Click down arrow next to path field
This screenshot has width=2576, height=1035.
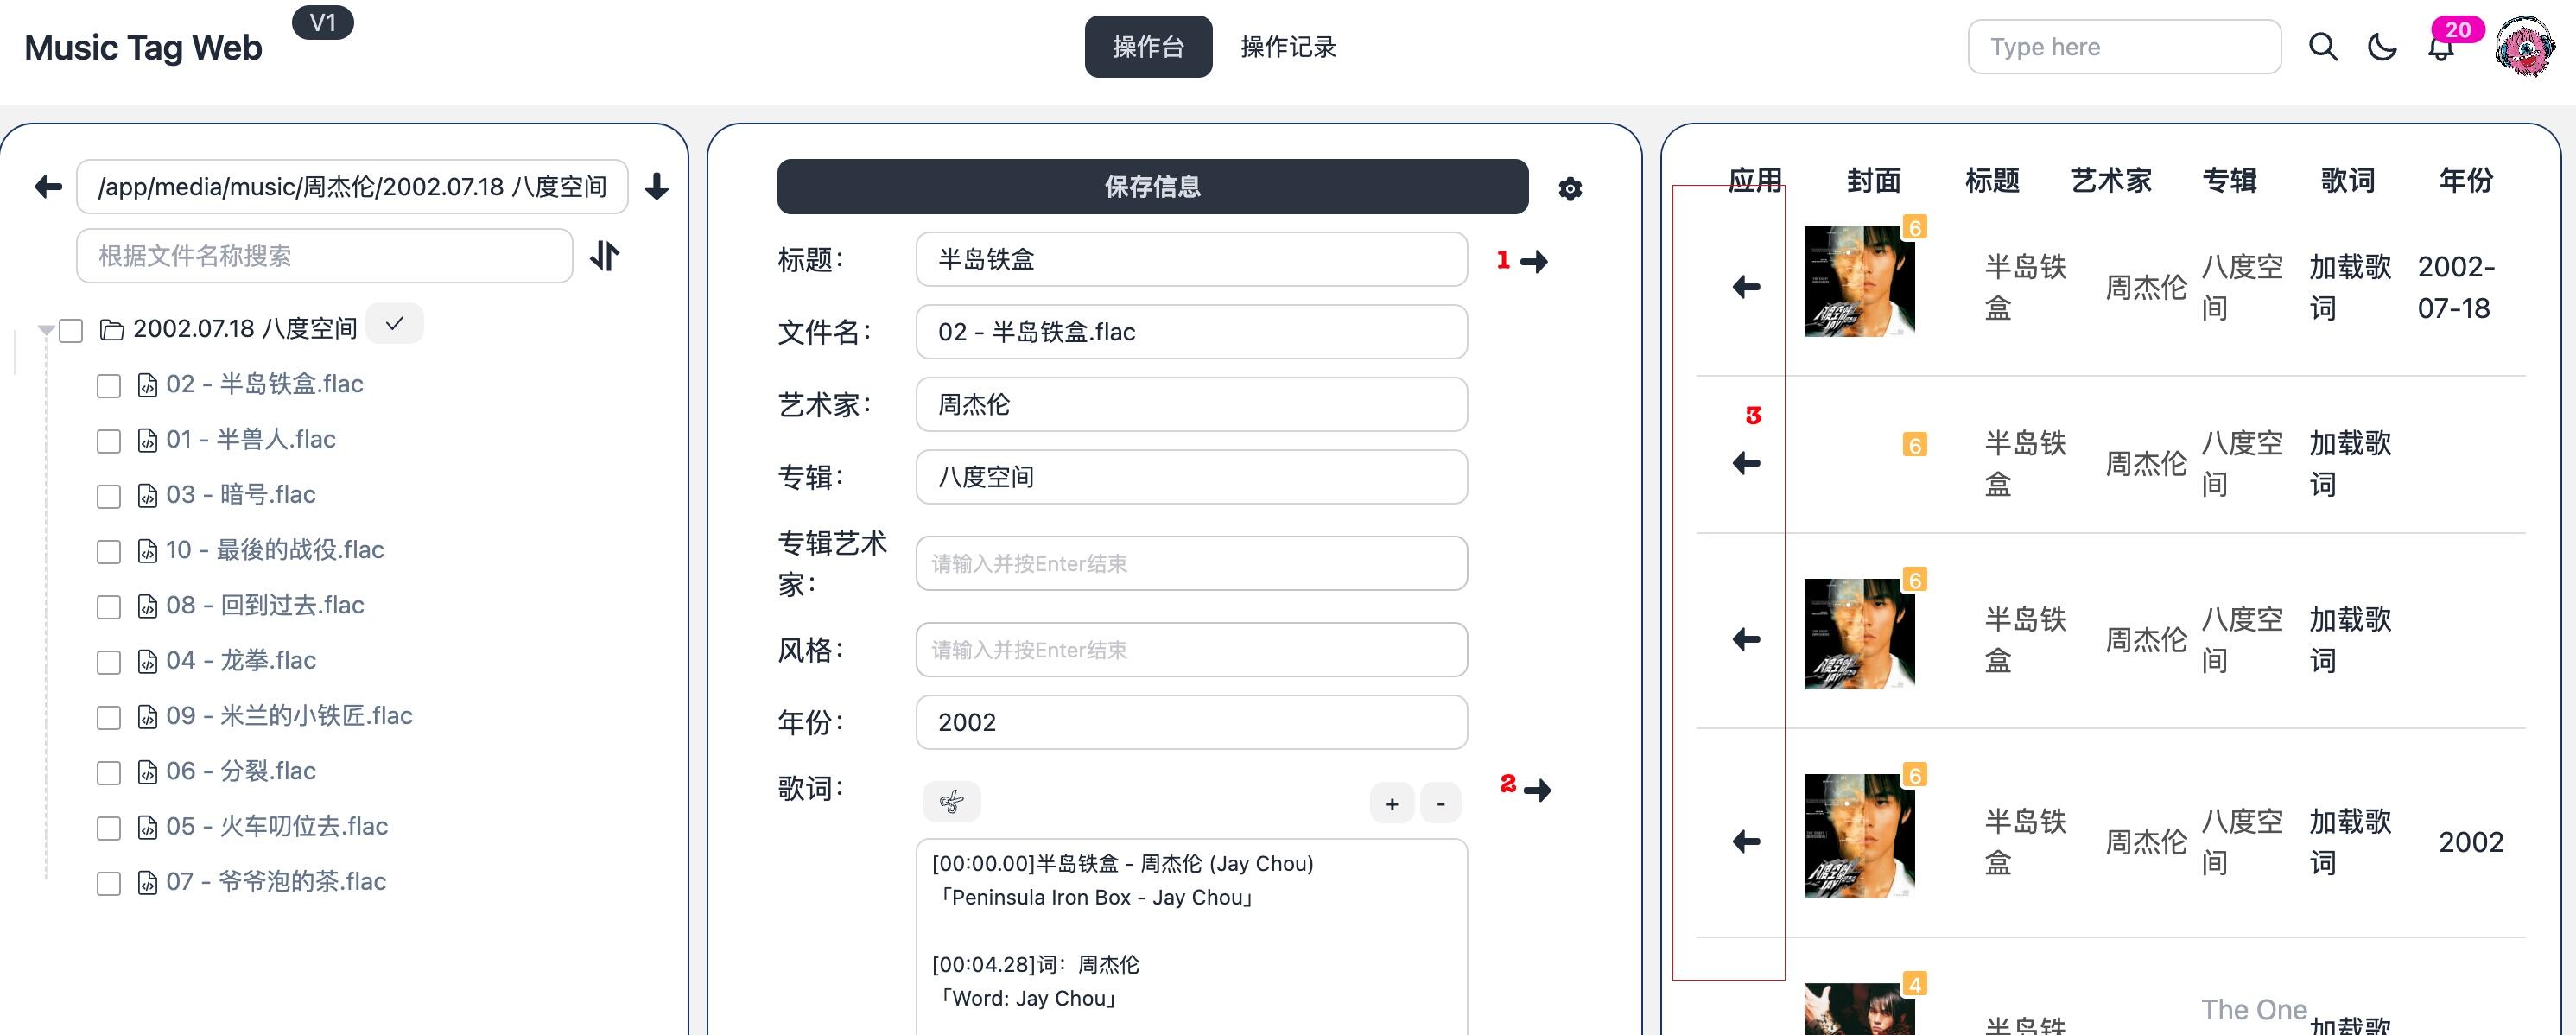(657, 186)
